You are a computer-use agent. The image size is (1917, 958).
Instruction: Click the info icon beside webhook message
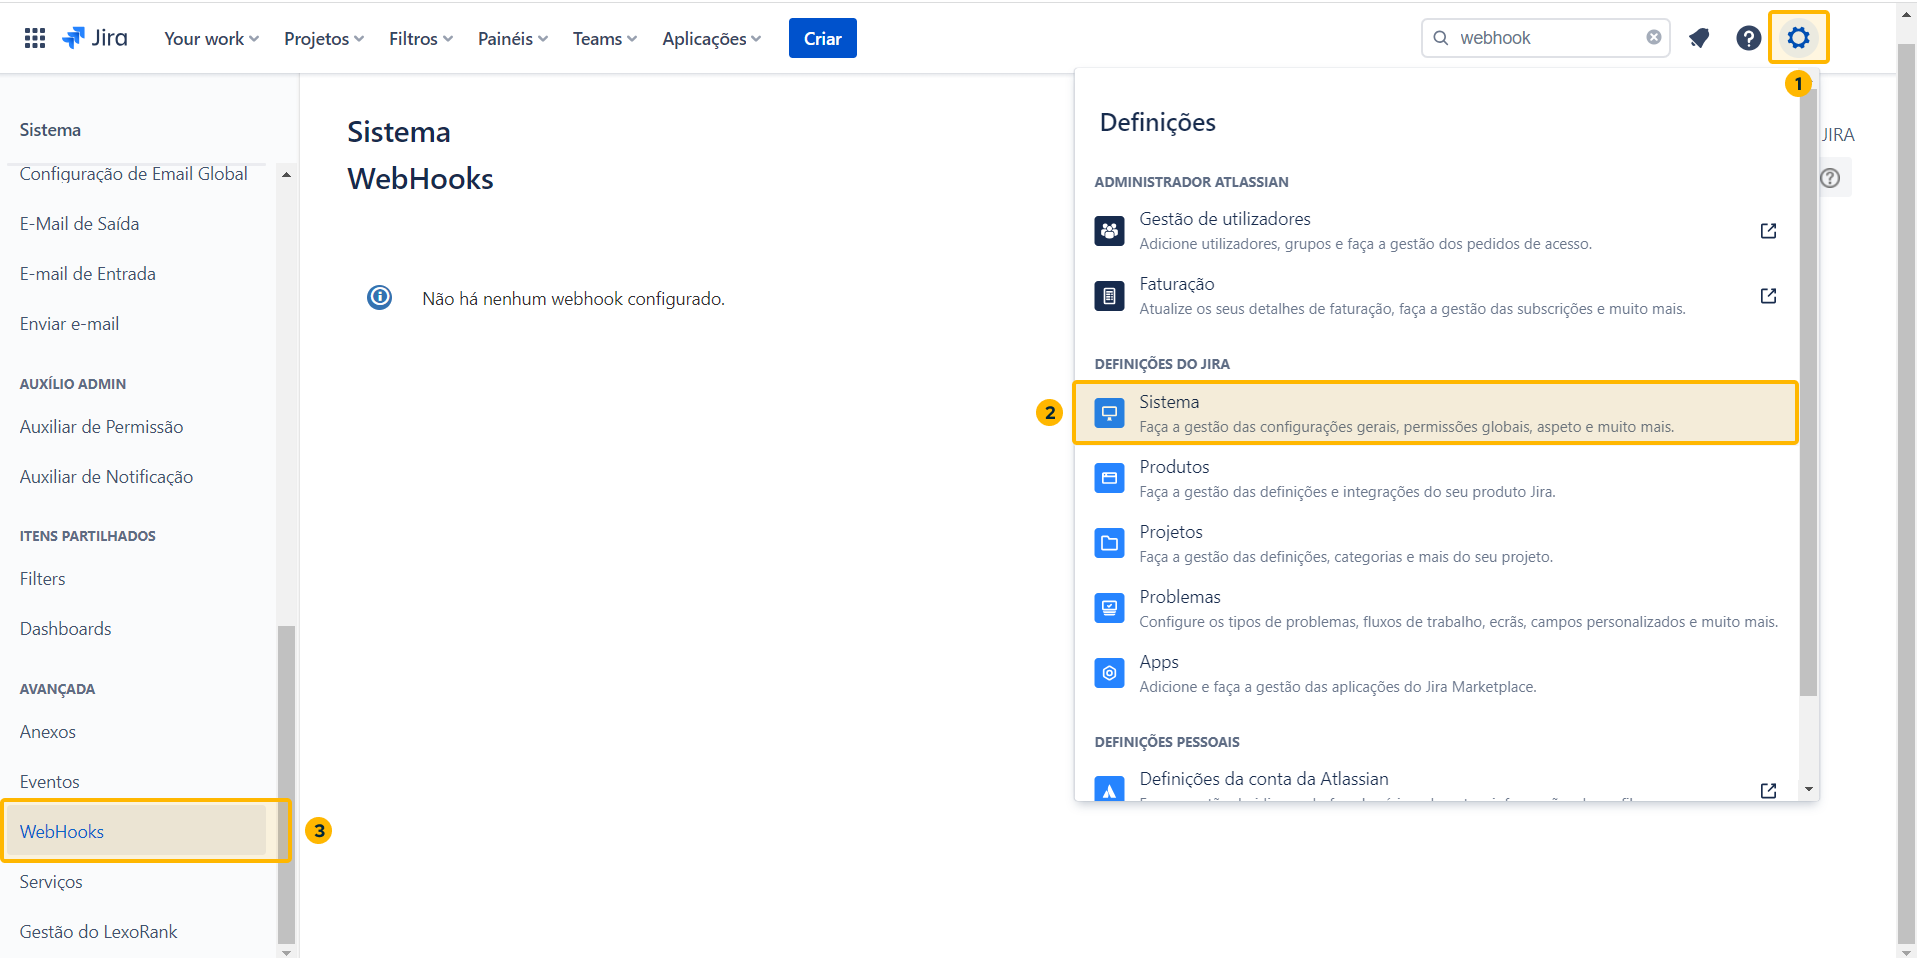click(380, 297)
